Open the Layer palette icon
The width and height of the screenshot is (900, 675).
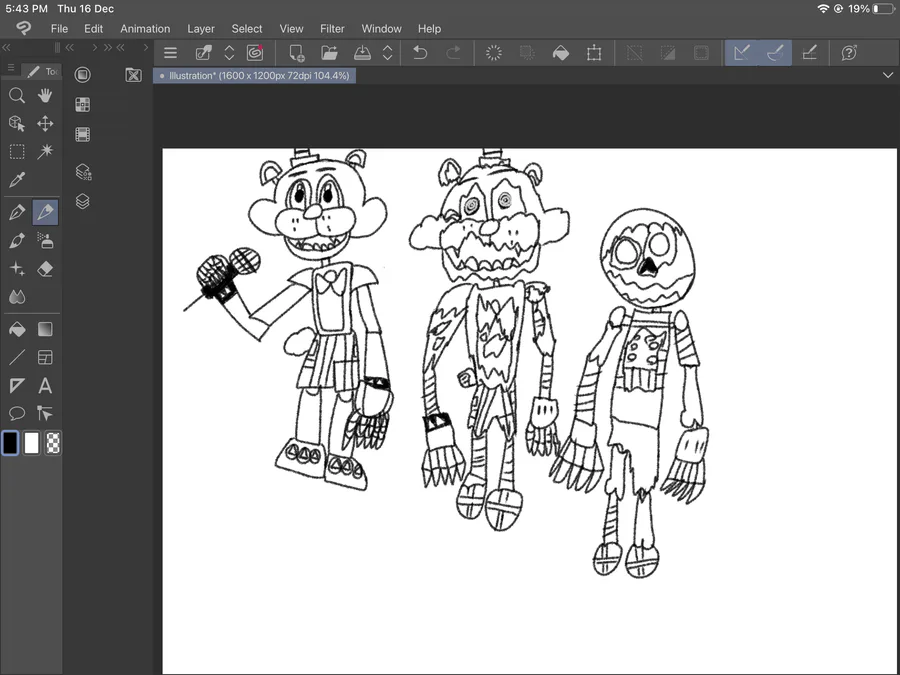click(83, 201)
